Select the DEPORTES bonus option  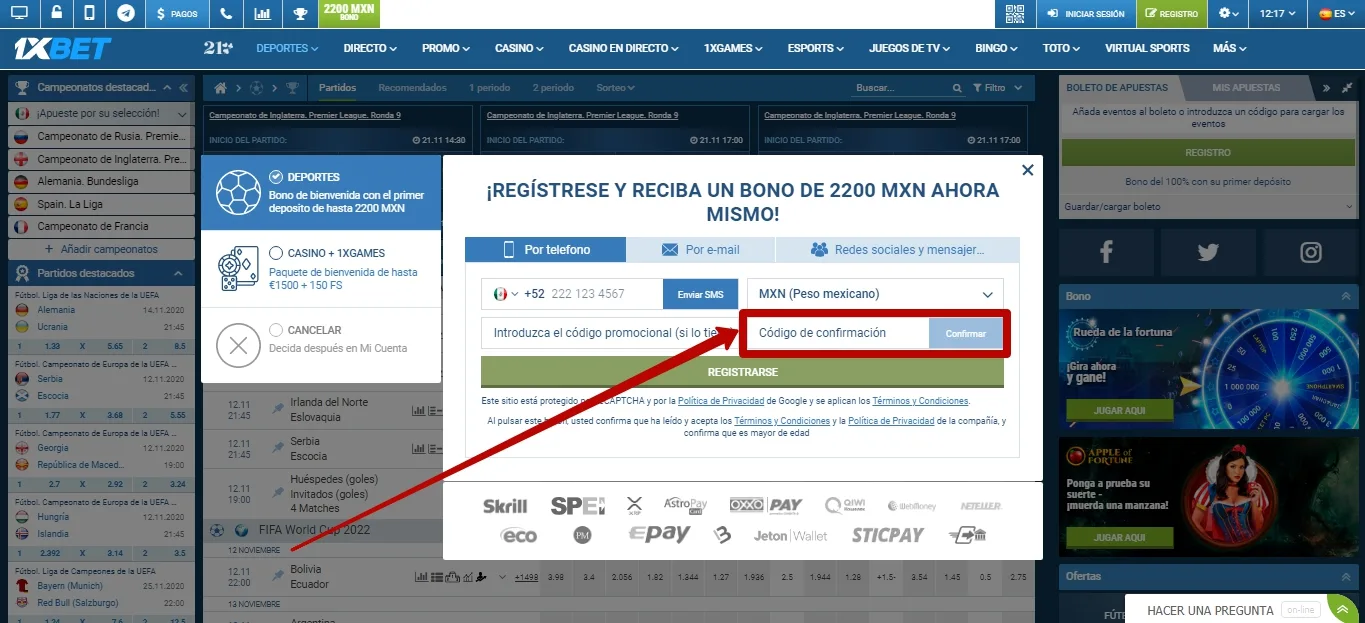coord(321,193)
